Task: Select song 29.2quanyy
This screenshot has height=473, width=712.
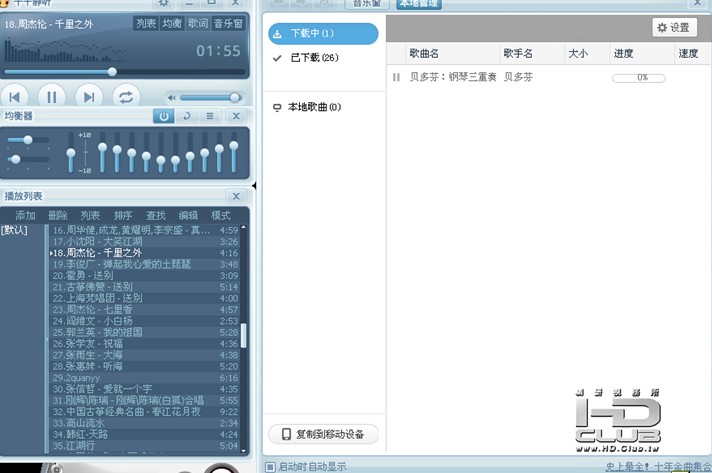Action: tap(144, 378)
